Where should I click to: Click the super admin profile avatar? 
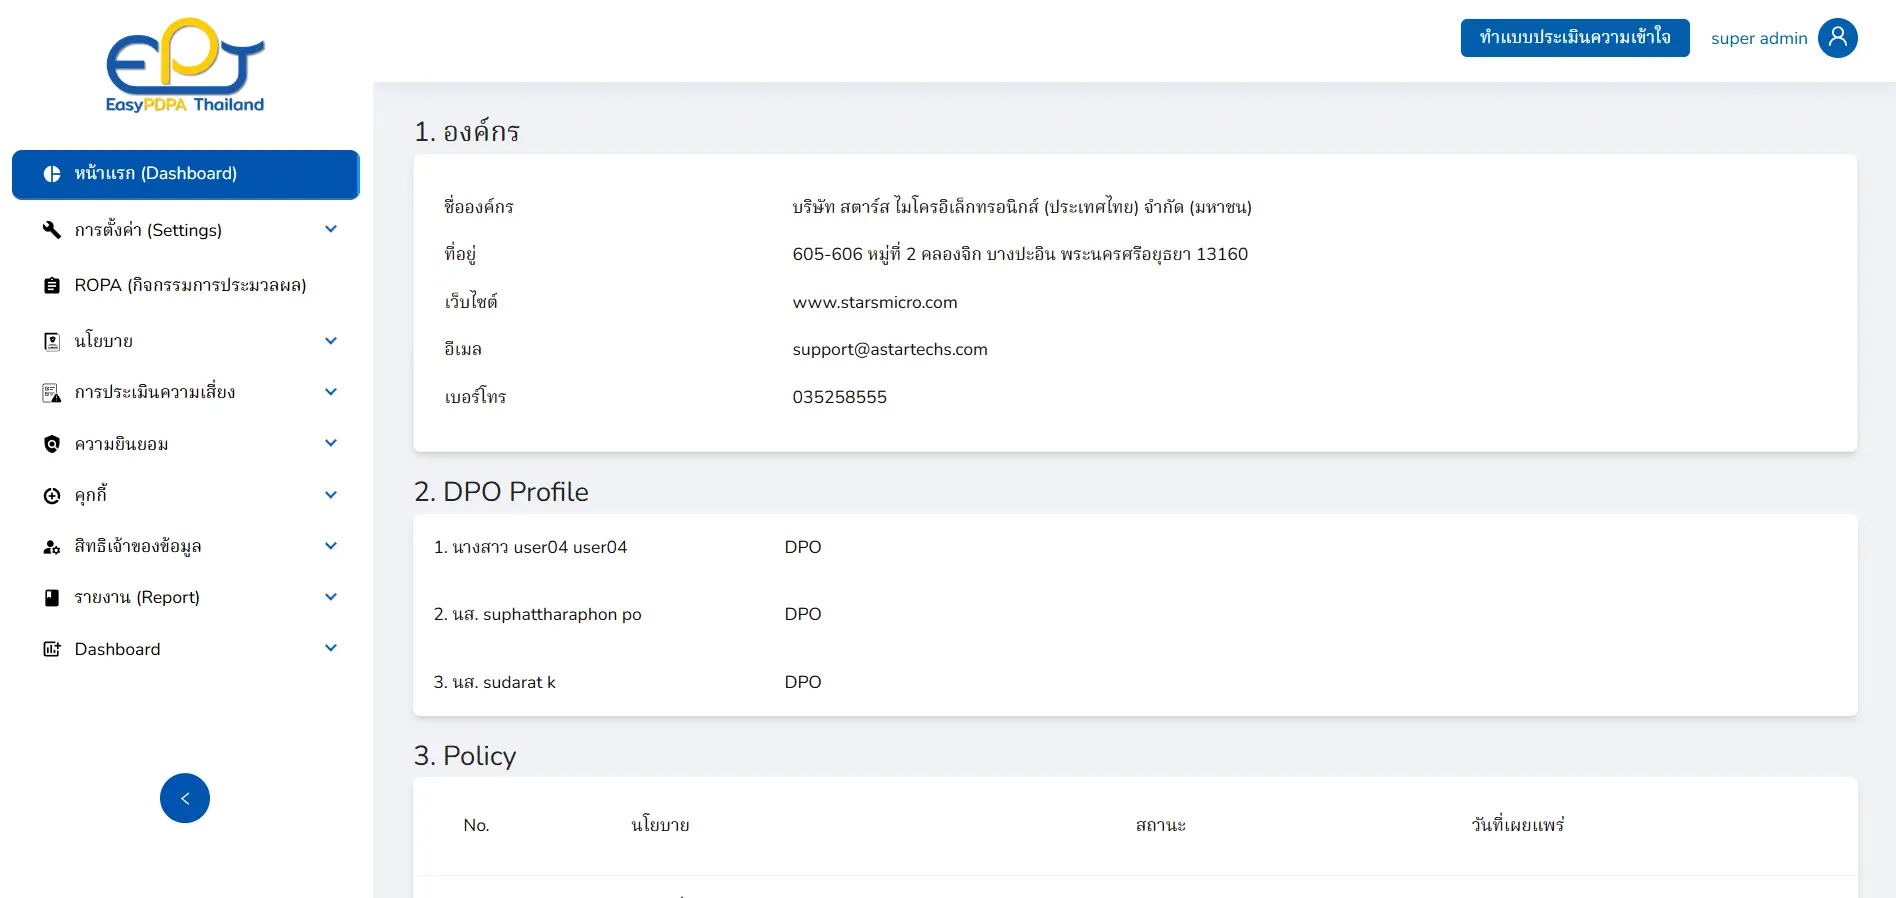point(1837,38)
